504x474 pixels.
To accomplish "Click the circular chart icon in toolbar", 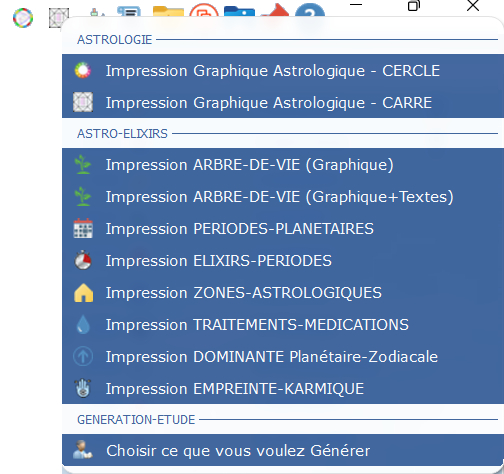I will [23, 18].
